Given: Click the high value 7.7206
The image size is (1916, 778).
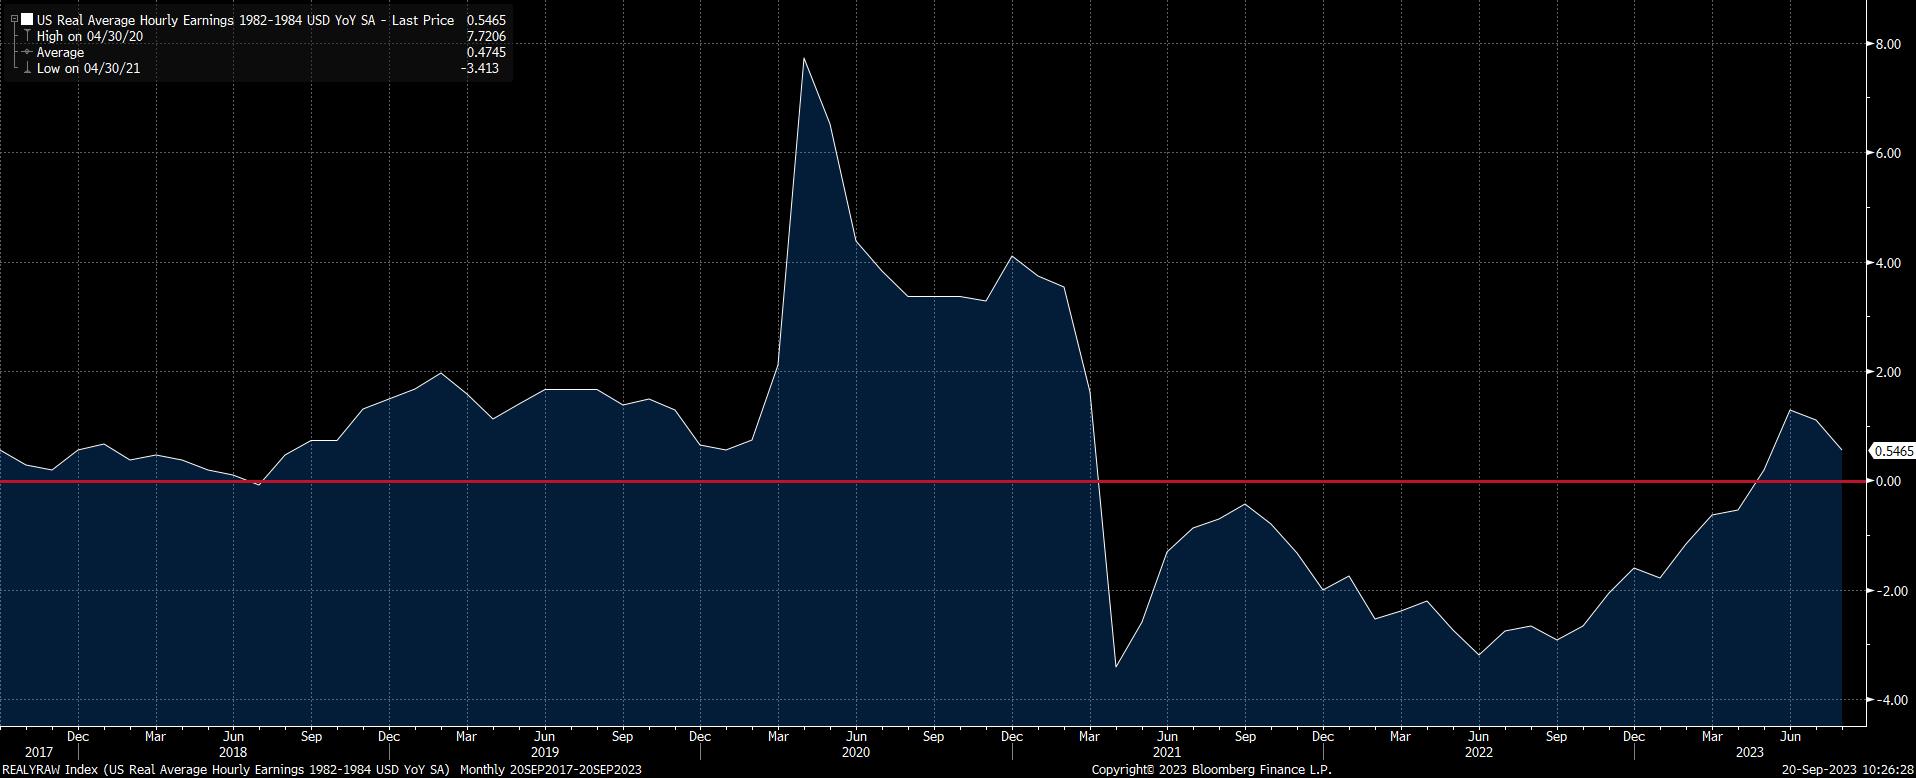Looking at the screenshot, I should click(x=486, y=36).
